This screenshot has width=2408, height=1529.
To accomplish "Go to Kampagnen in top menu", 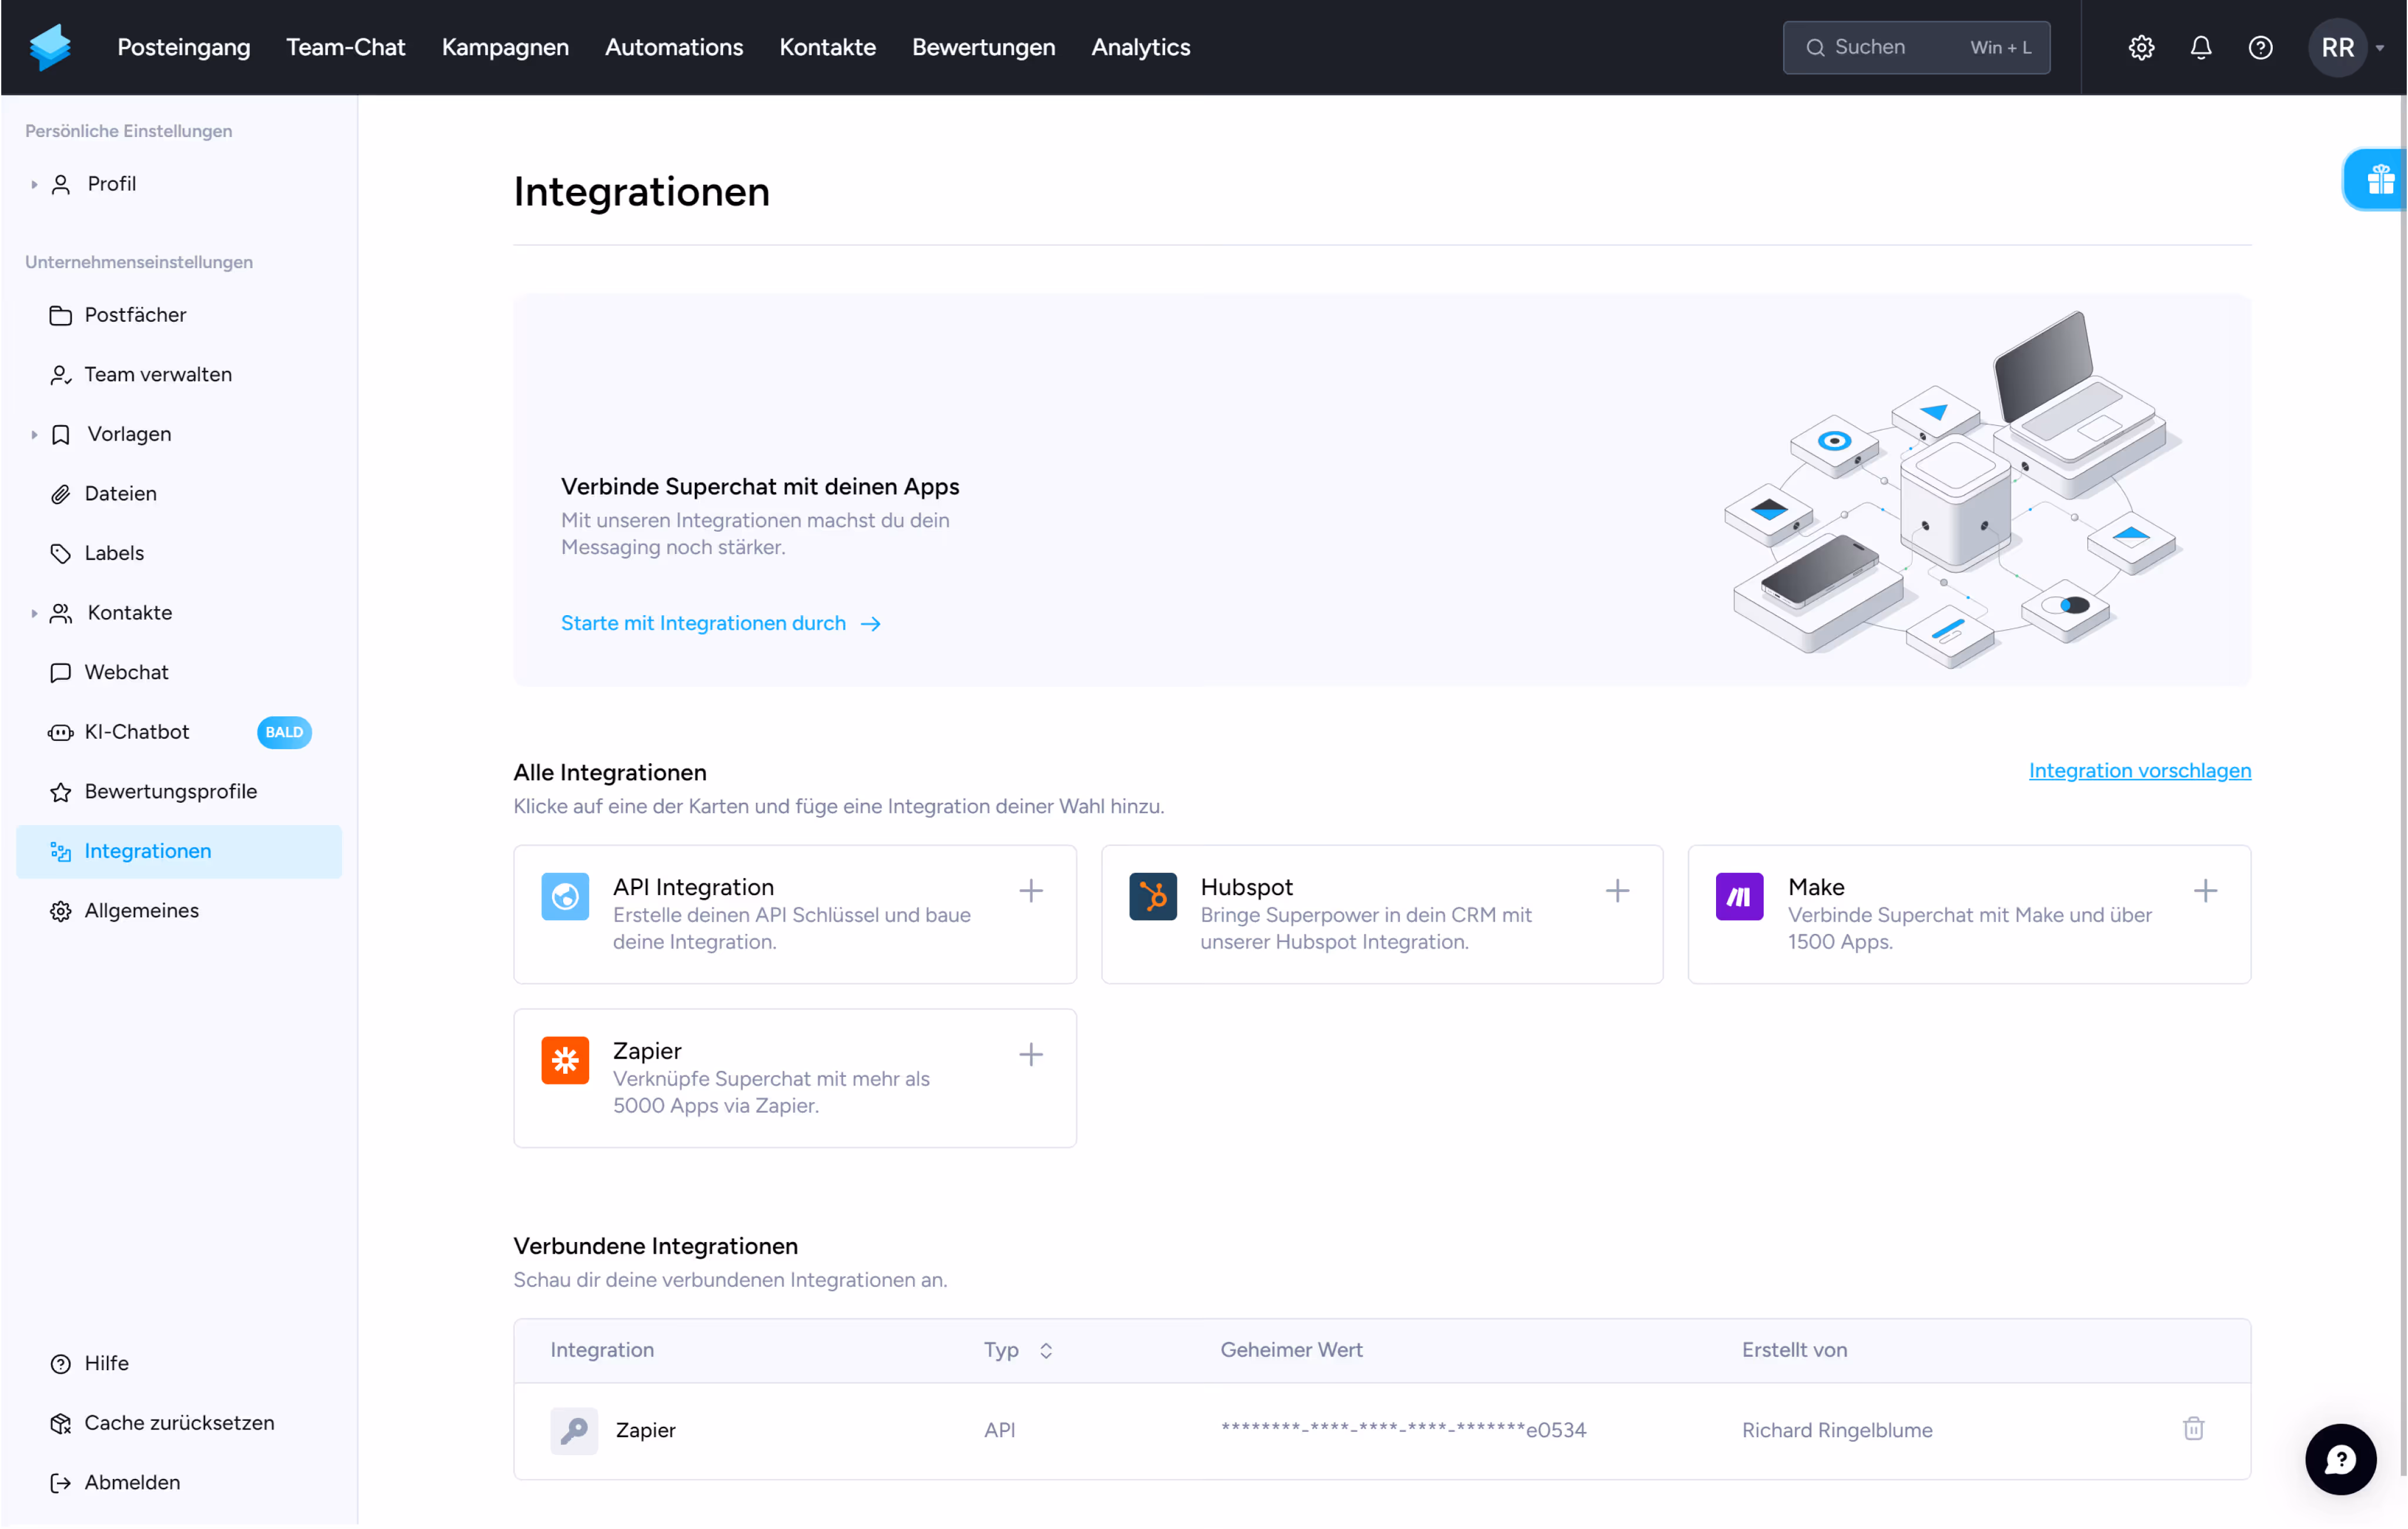I will [x=505, y=47].
